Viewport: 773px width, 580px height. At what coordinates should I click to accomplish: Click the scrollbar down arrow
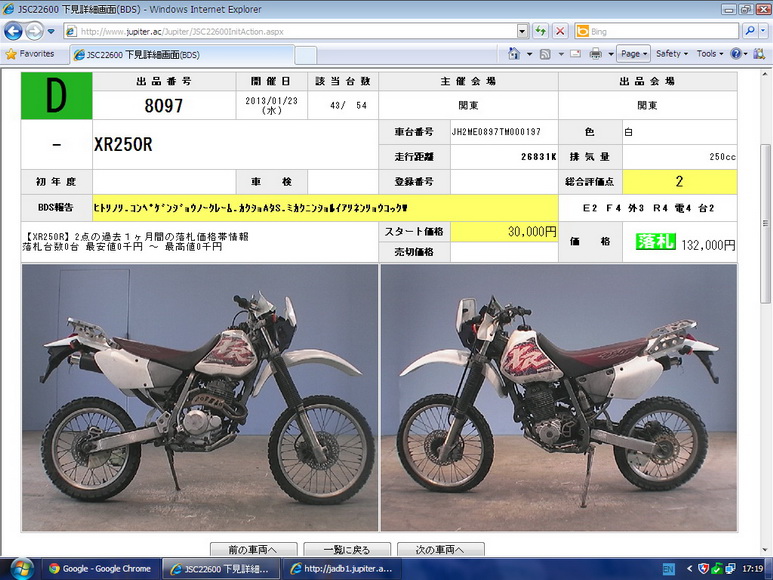click(765, 549)
